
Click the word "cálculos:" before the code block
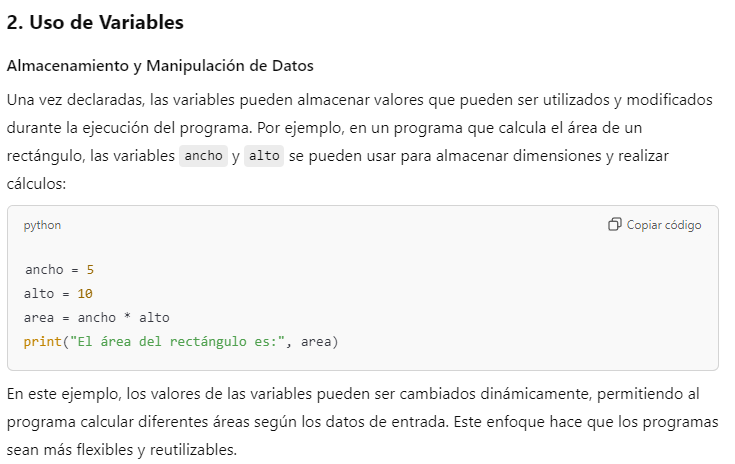(38, 185)
